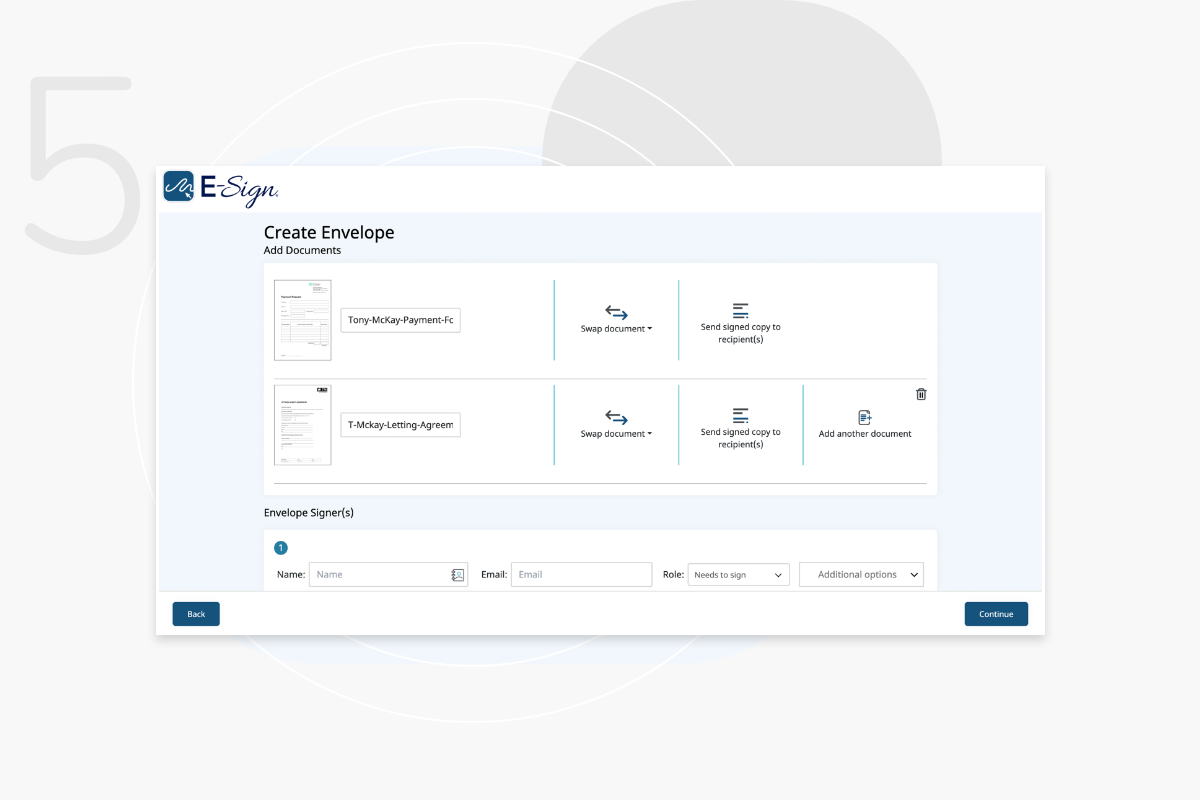This screenshot has width=1200, height=800.
Task: Click swap arrows icon for T-Mckay-Letting-Agreement document
Action: (x=616, y=418)
